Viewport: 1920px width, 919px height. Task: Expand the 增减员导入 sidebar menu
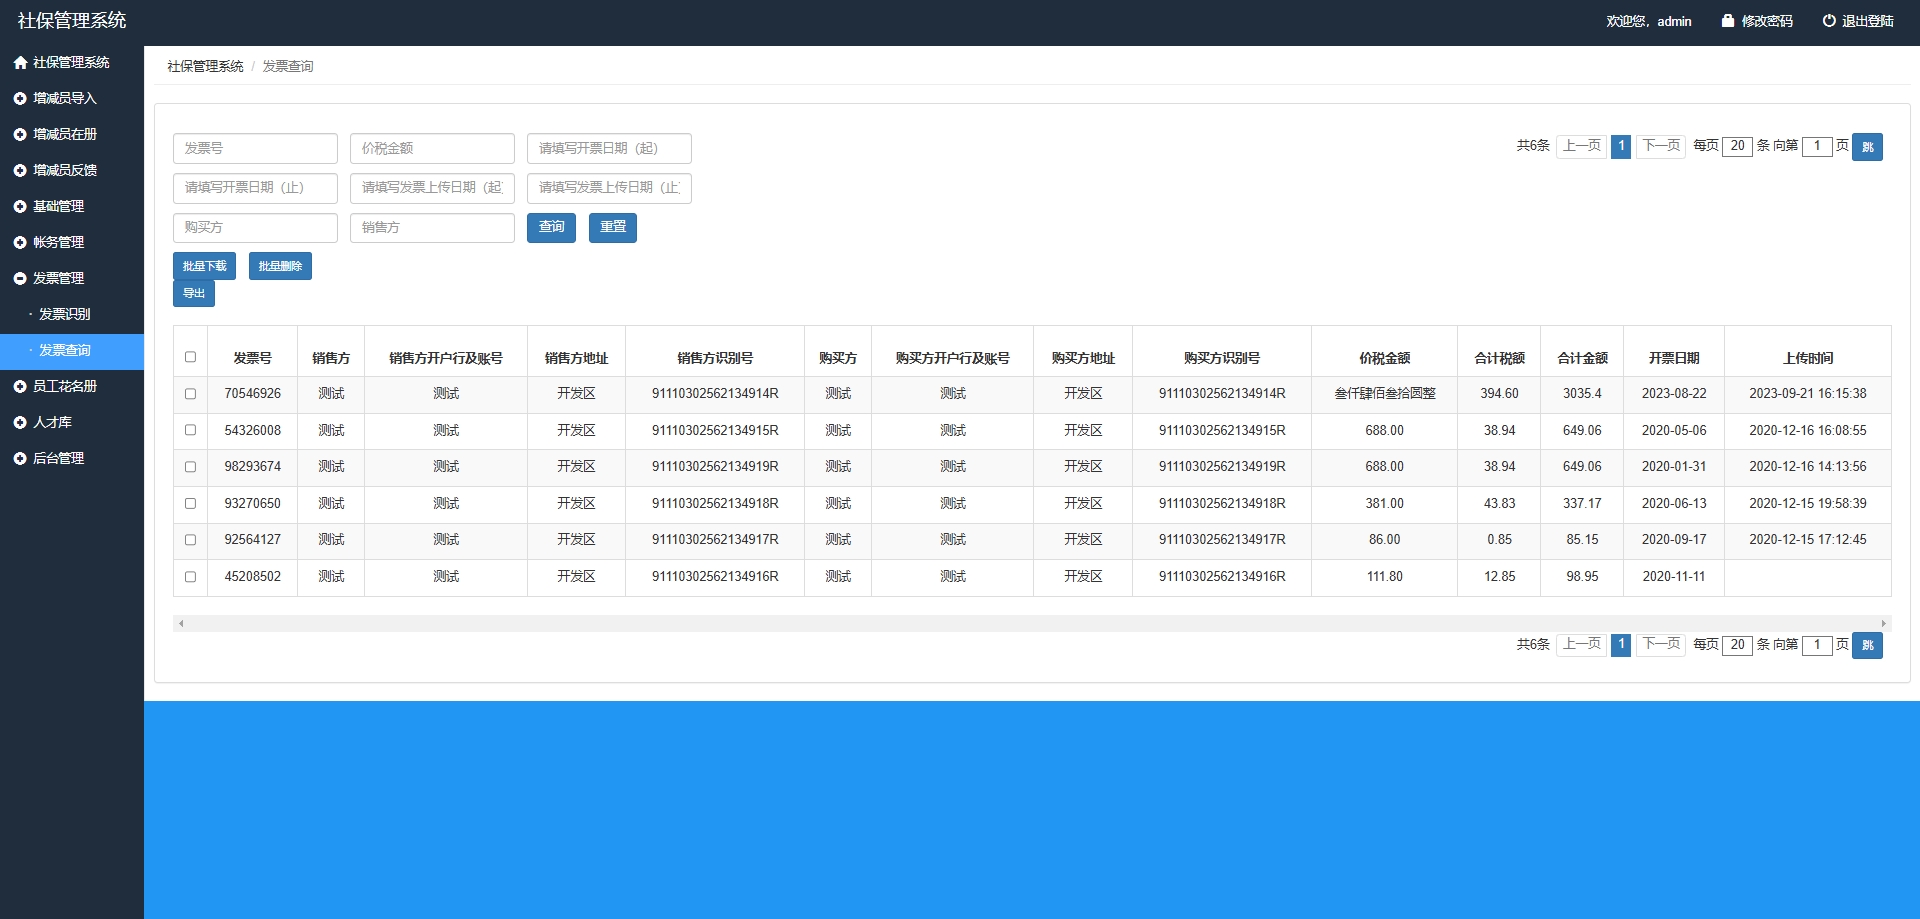[72, 98]
